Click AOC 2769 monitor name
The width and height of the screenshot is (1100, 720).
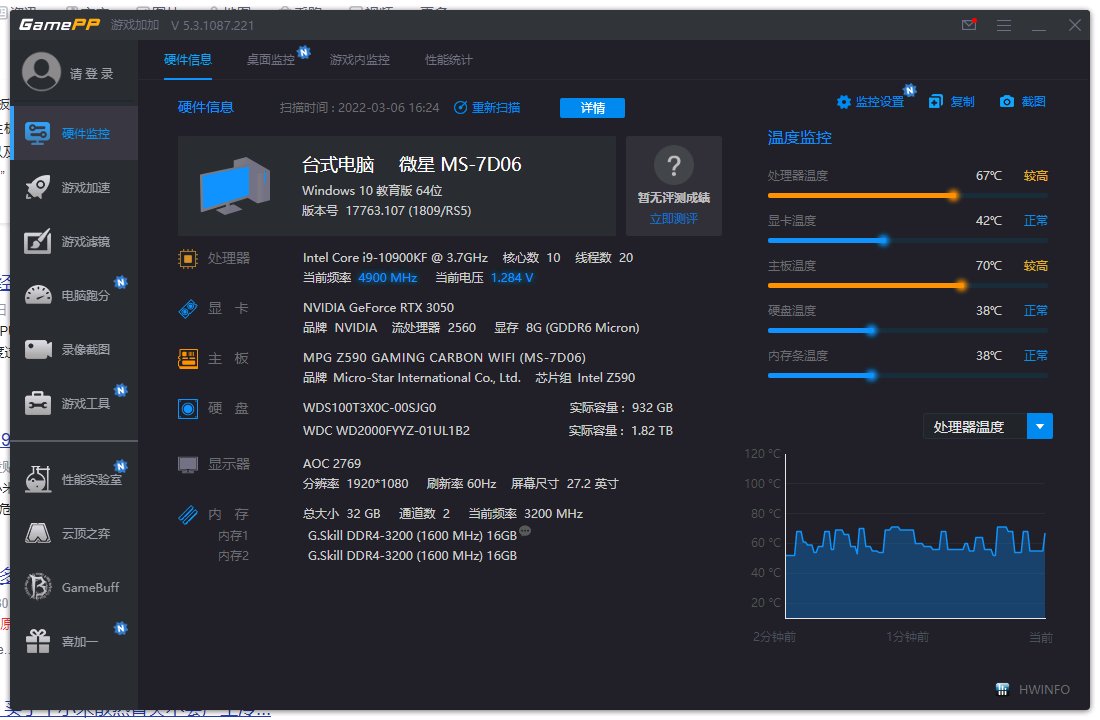[332, 464]
